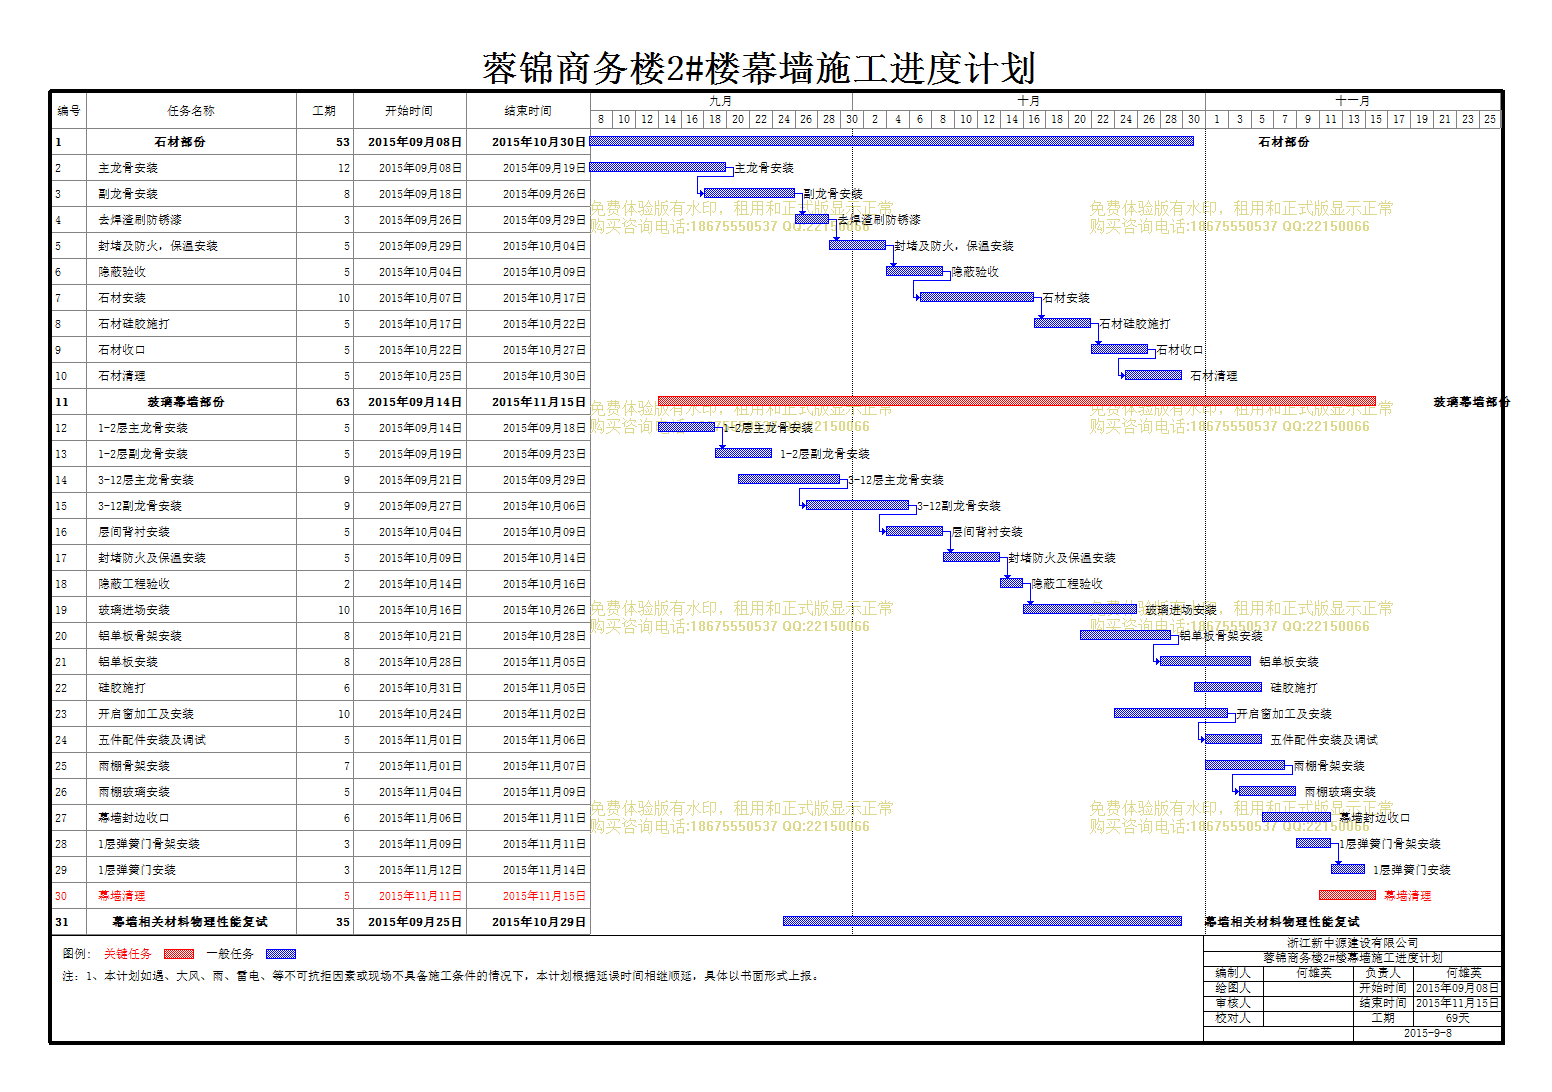Click the 审核人 label in the info box
The width and height of the screenshot is (1552, 1092).
[x=1233, y=1003]
